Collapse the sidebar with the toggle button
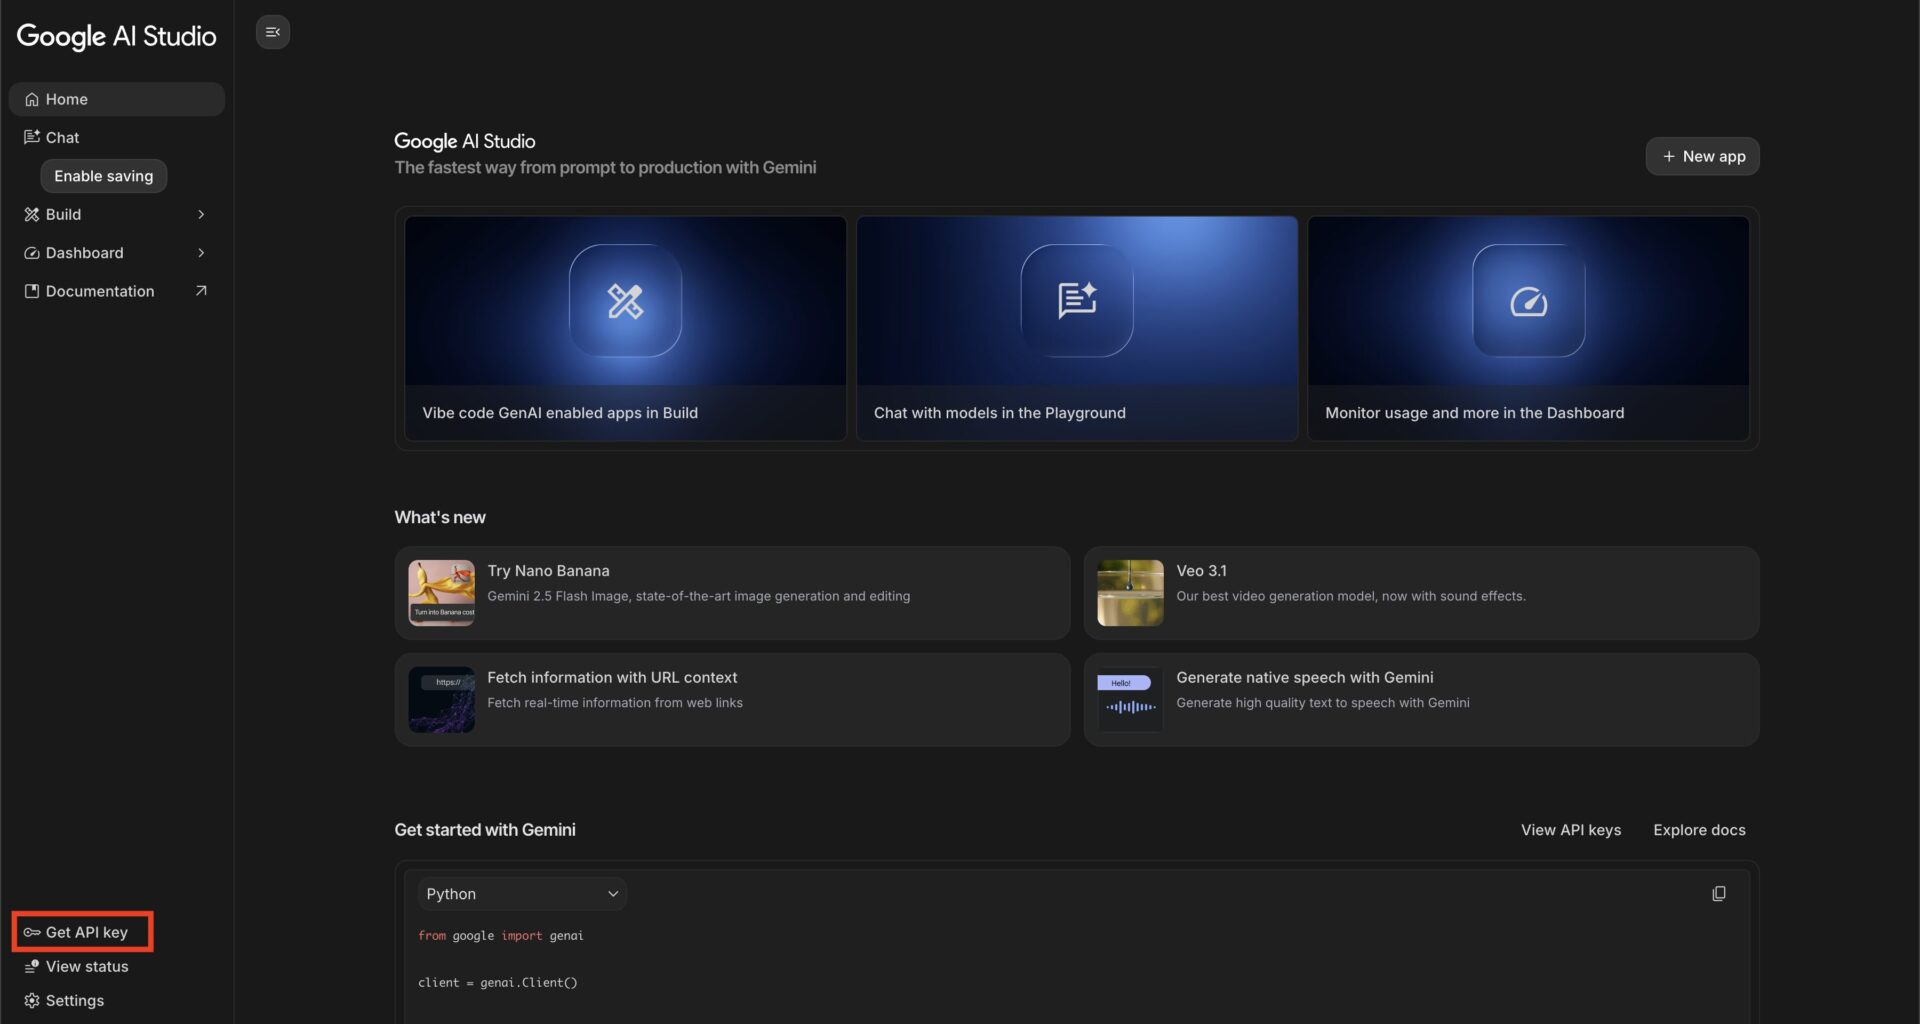Screen dimensions: 1920x1024 point(272,31)
